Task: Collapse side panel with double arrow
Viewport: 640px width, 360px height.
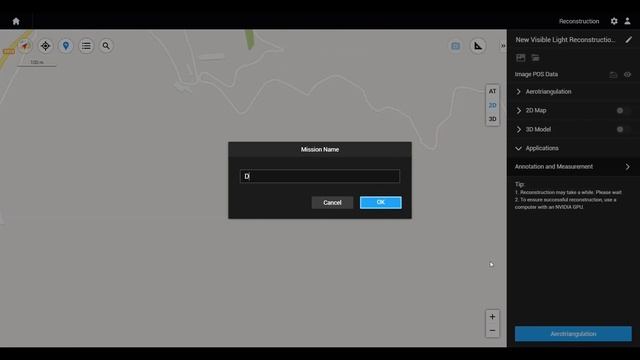Action: click(503, 46)
